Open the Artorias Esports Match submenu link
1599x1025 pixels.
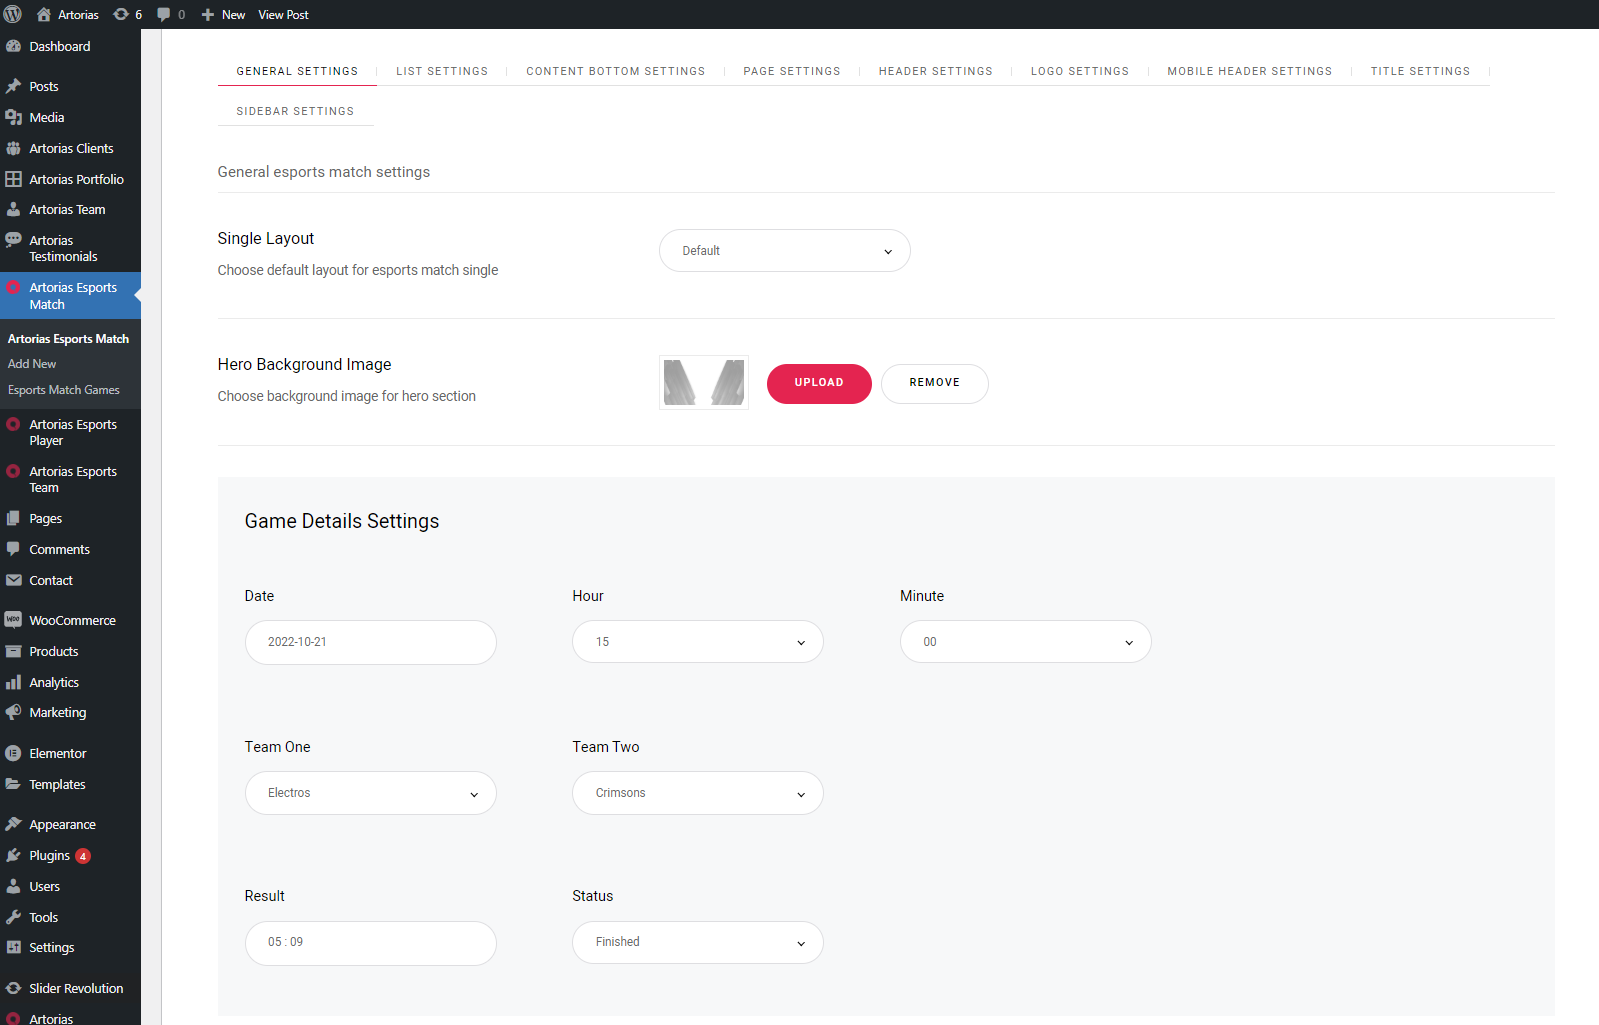click(68, 339)
